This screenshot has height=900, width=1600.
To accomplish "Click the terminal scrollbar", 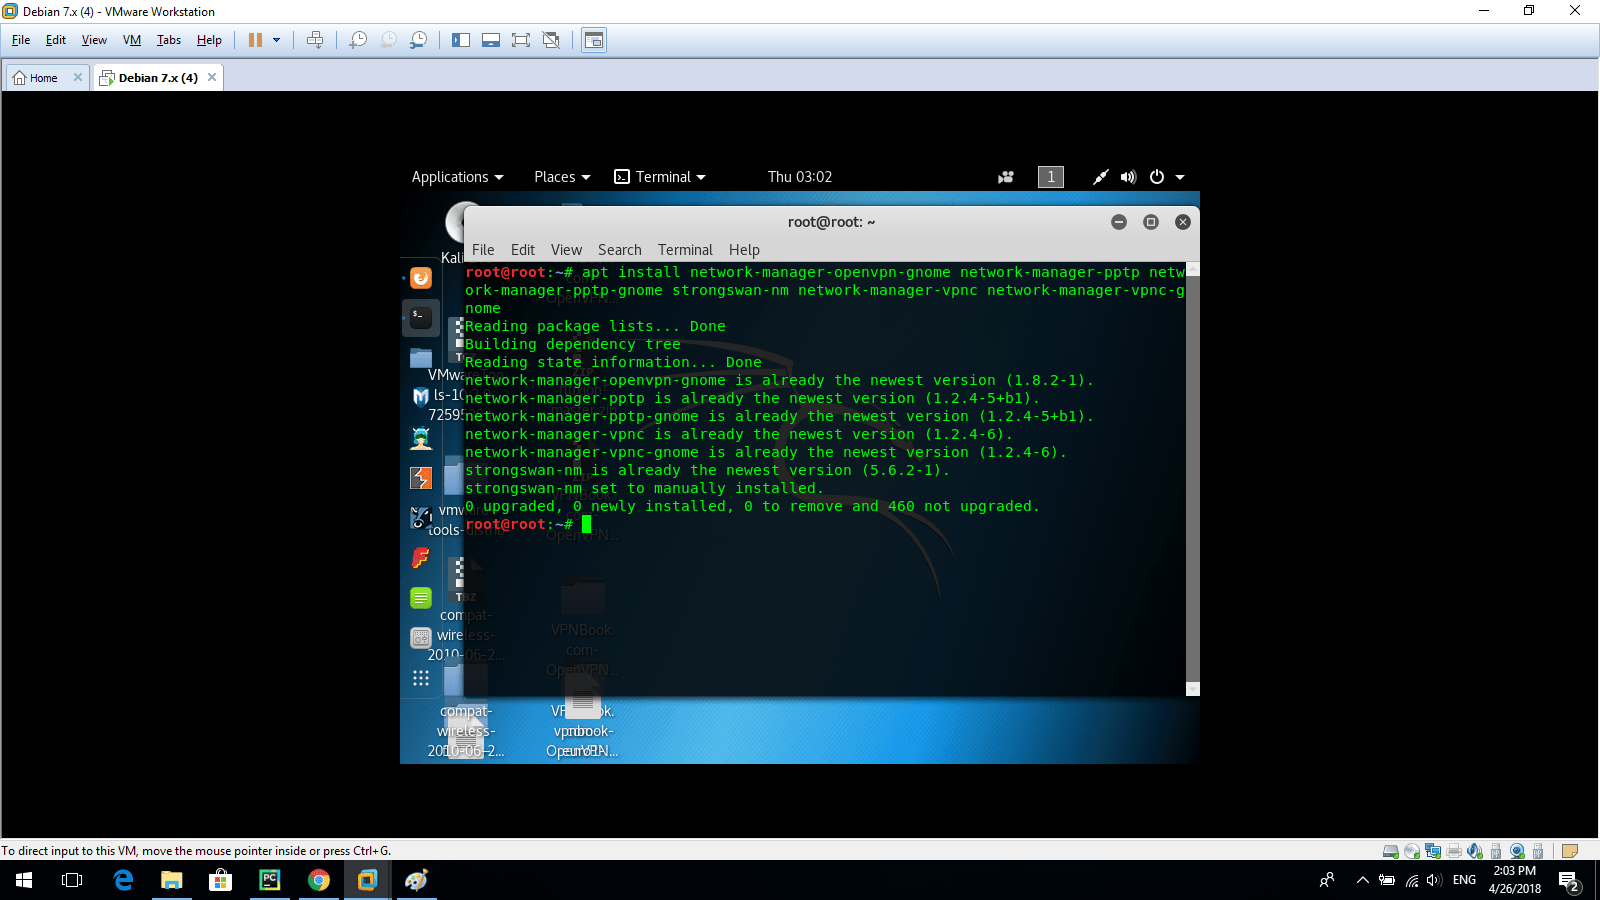I will coord(1192,480).
